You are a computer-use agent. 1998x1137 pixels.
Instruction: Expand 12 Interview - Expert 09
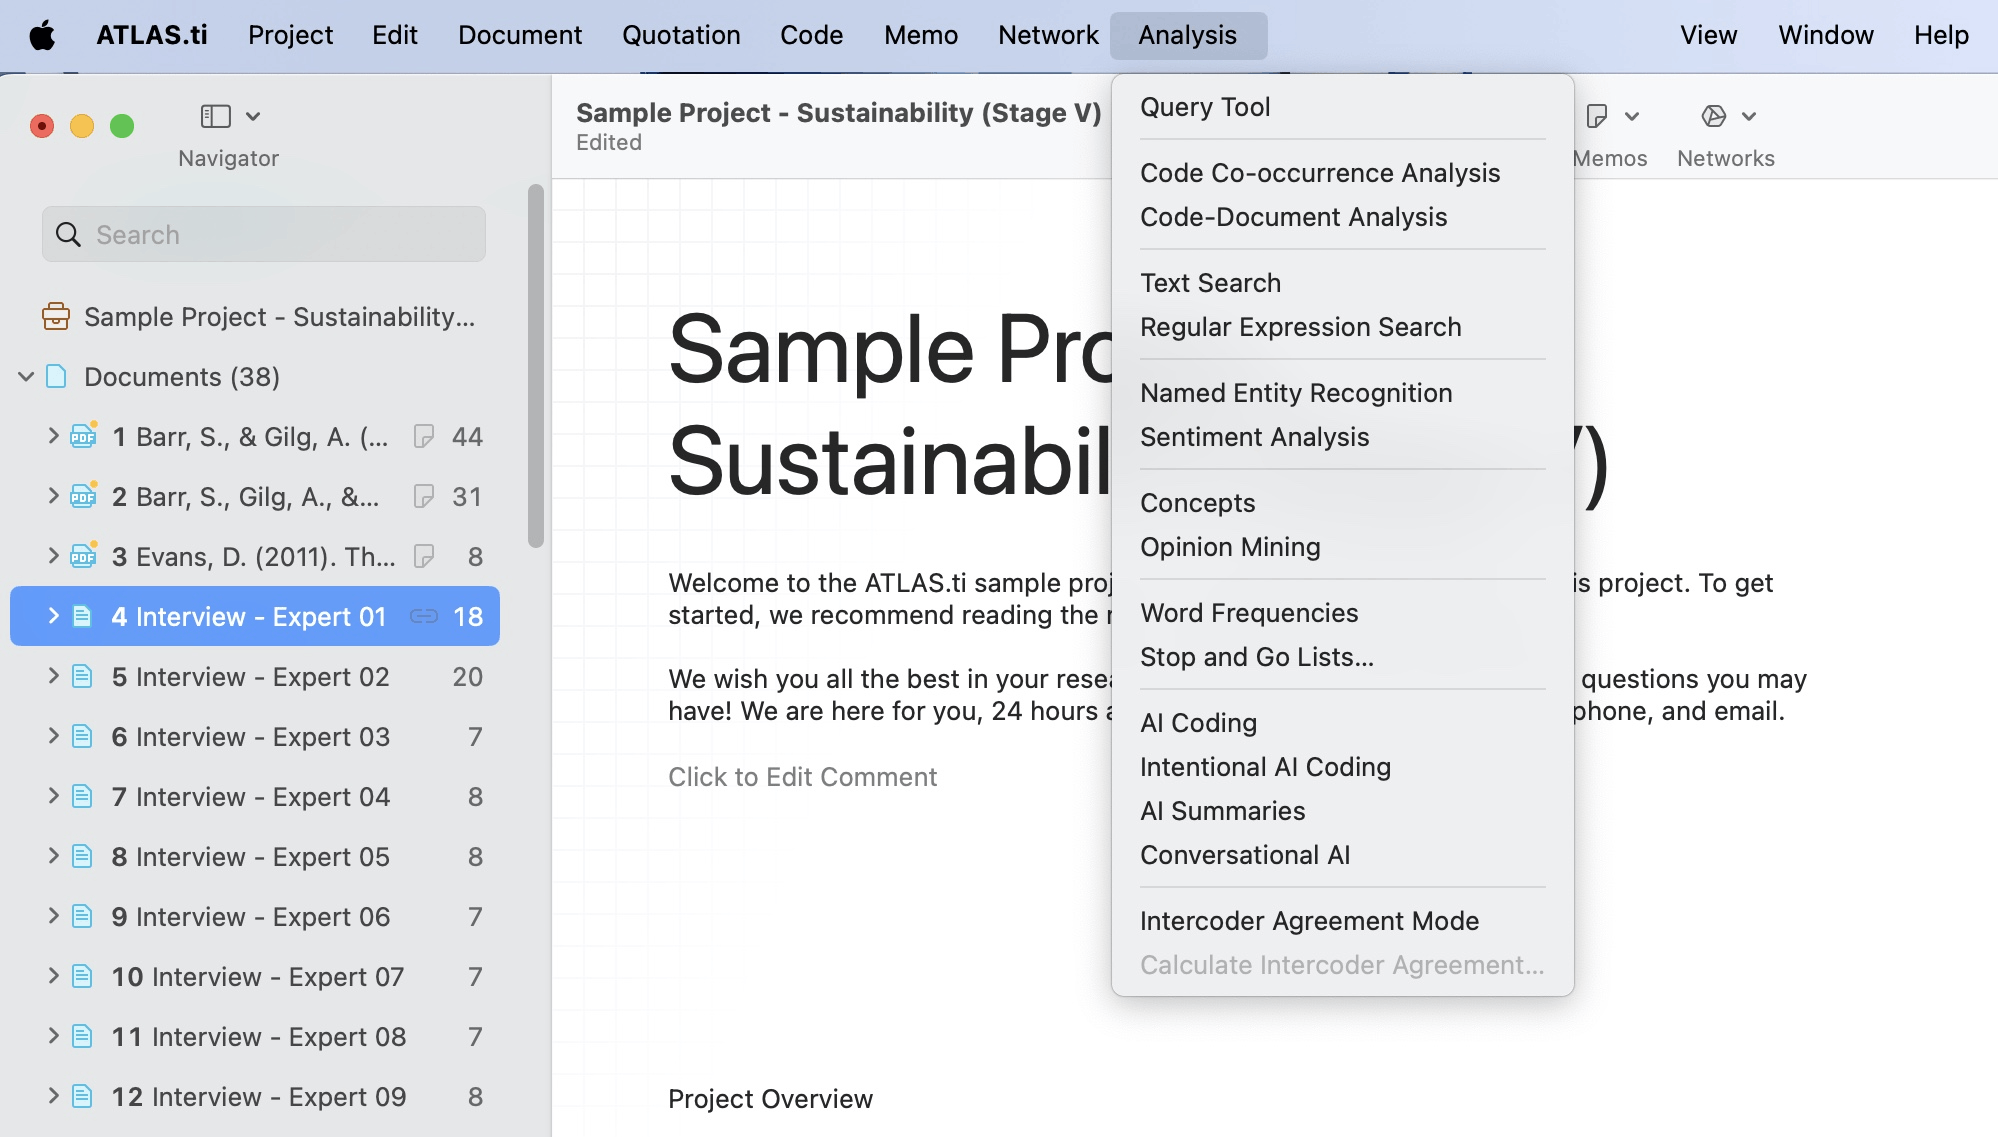tap(53, 1095)
